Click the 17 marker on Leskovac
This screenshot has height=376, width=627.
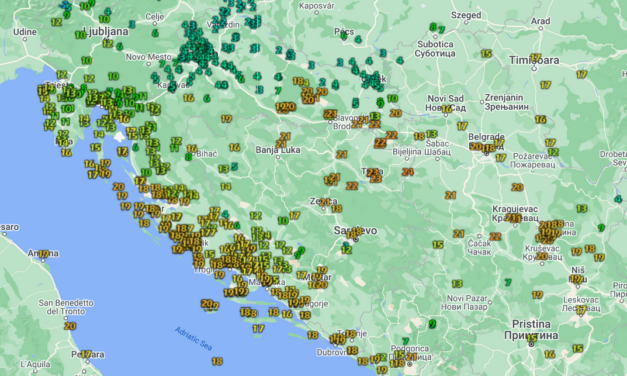click(x=581, y=309)
